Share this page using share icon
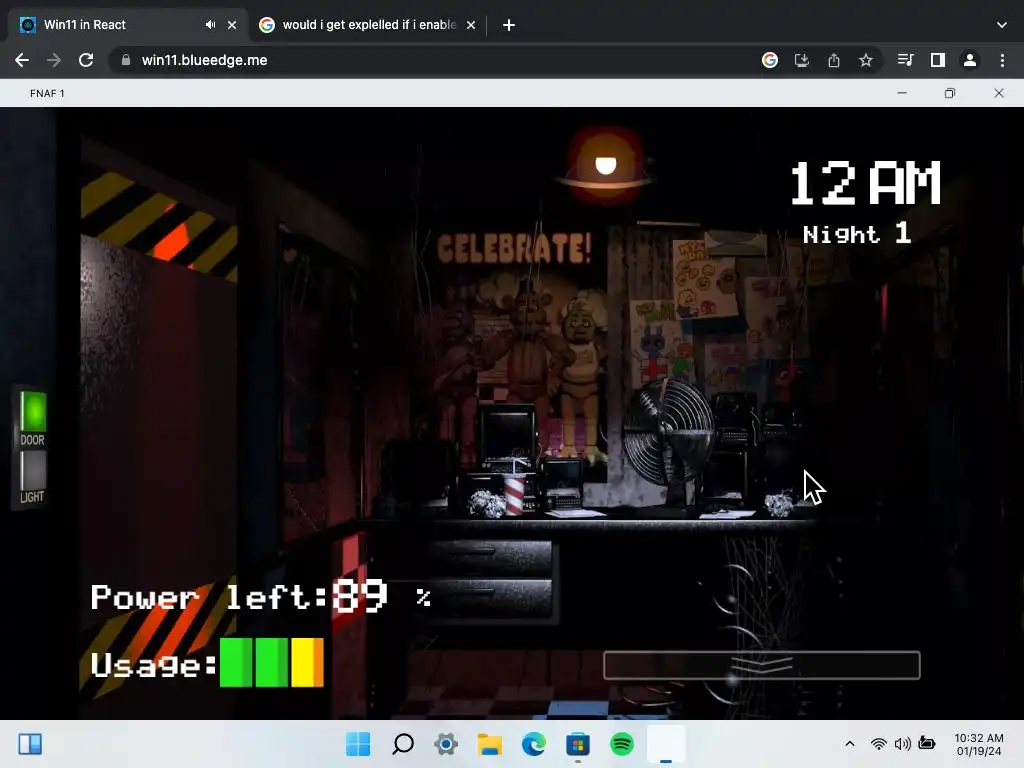Screen dimensions: 1024x768 (x=834, y=60)
